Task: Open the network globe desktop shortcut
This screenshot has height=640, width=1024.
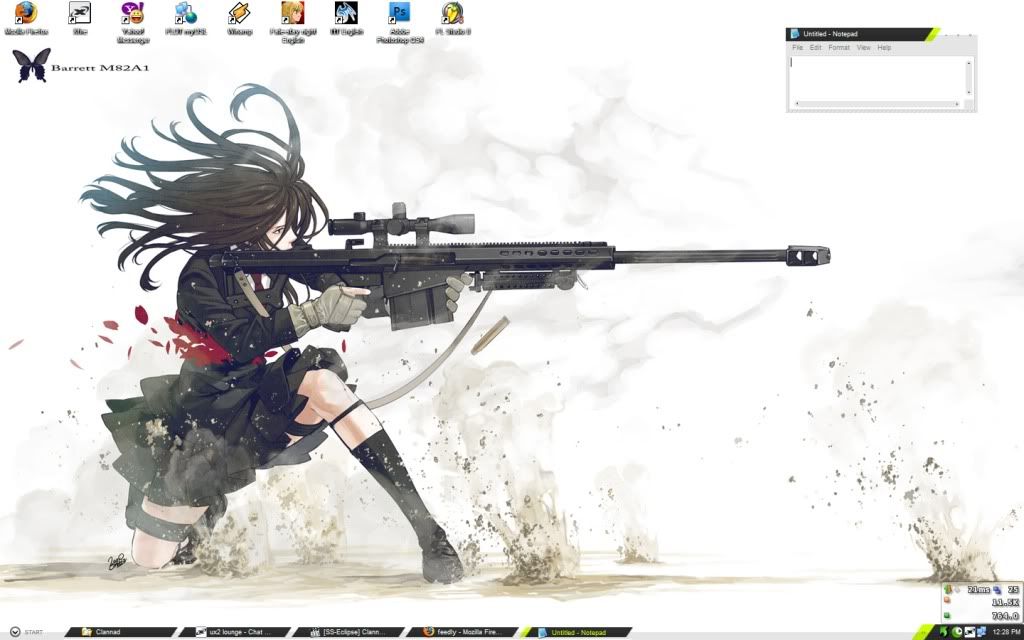Action: [x=186, y=18]
